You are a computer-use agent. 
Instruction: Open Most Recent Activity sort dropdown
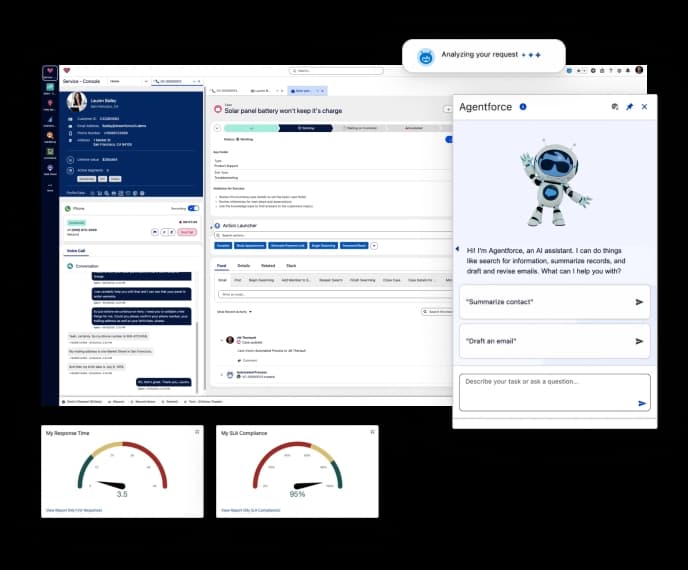pyautogui.click(x=235, y=312)
